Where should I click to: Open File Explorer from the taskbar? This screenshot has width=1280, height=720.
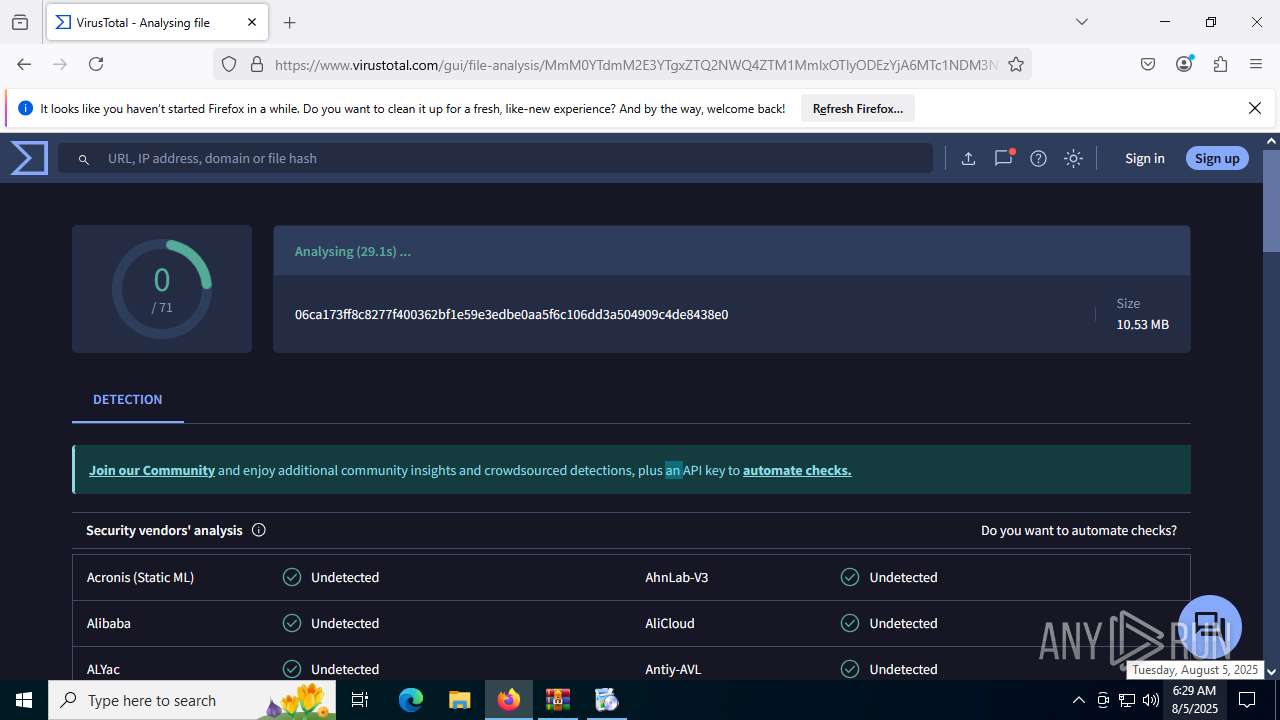[x=459, y=700]
